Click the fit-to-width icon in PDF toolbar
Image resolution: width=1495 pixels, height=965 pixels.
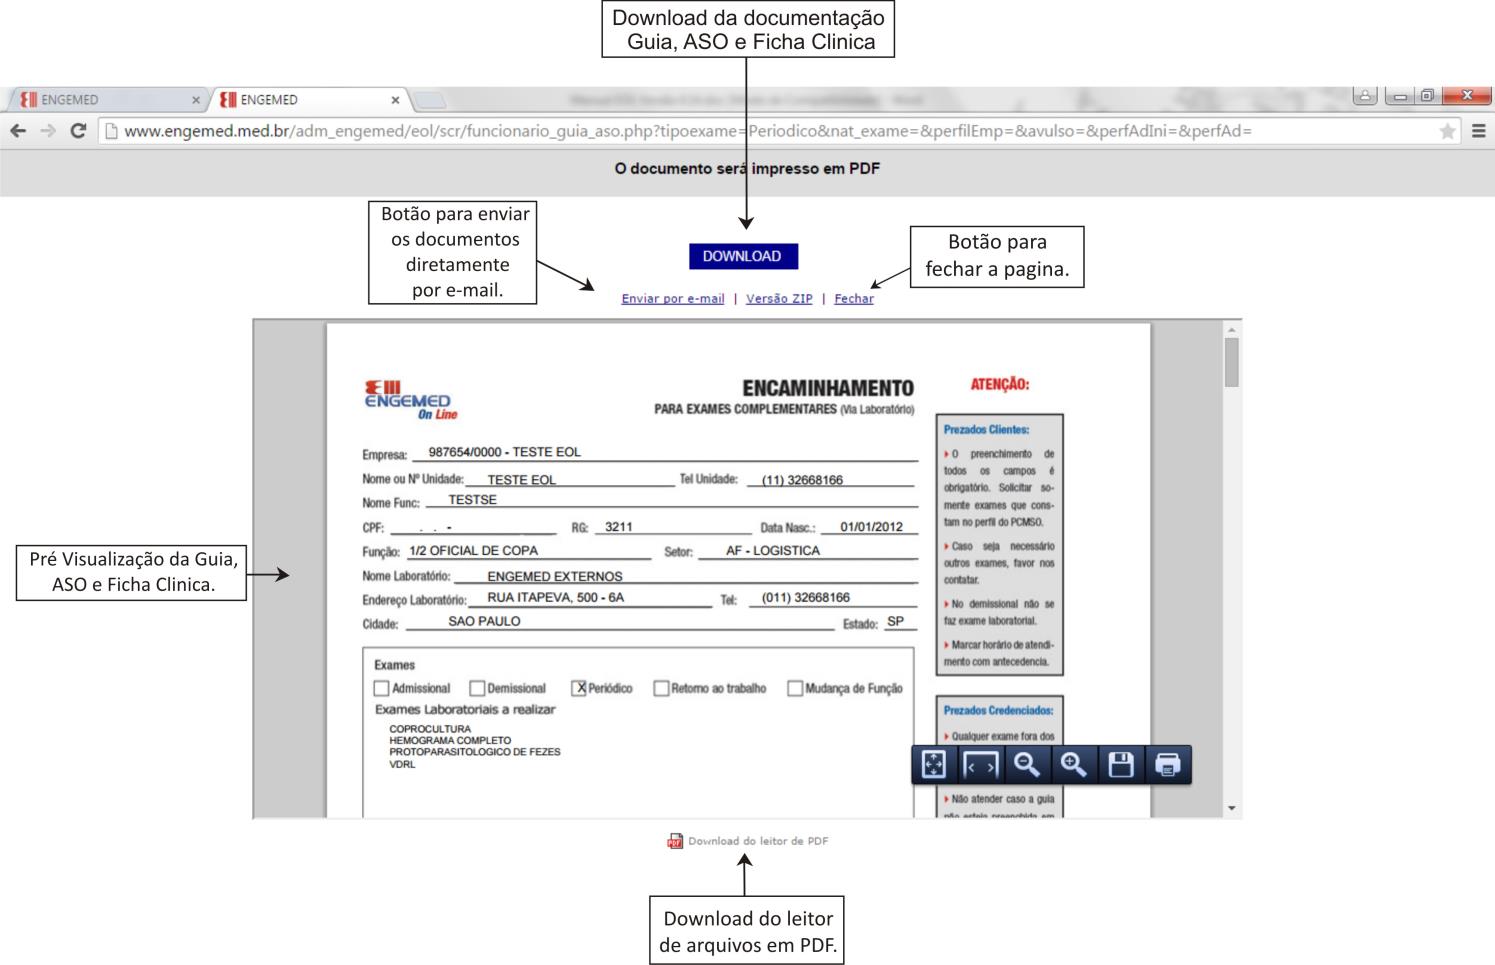980,765
